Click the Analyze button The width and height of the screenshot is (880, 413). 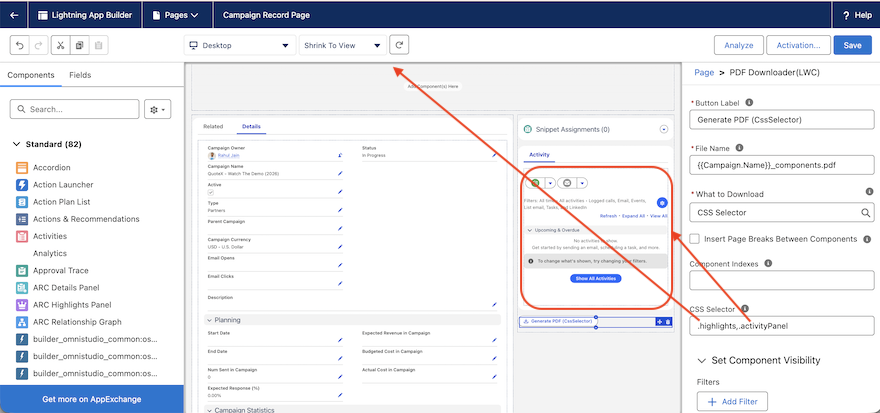click(739, 45)
